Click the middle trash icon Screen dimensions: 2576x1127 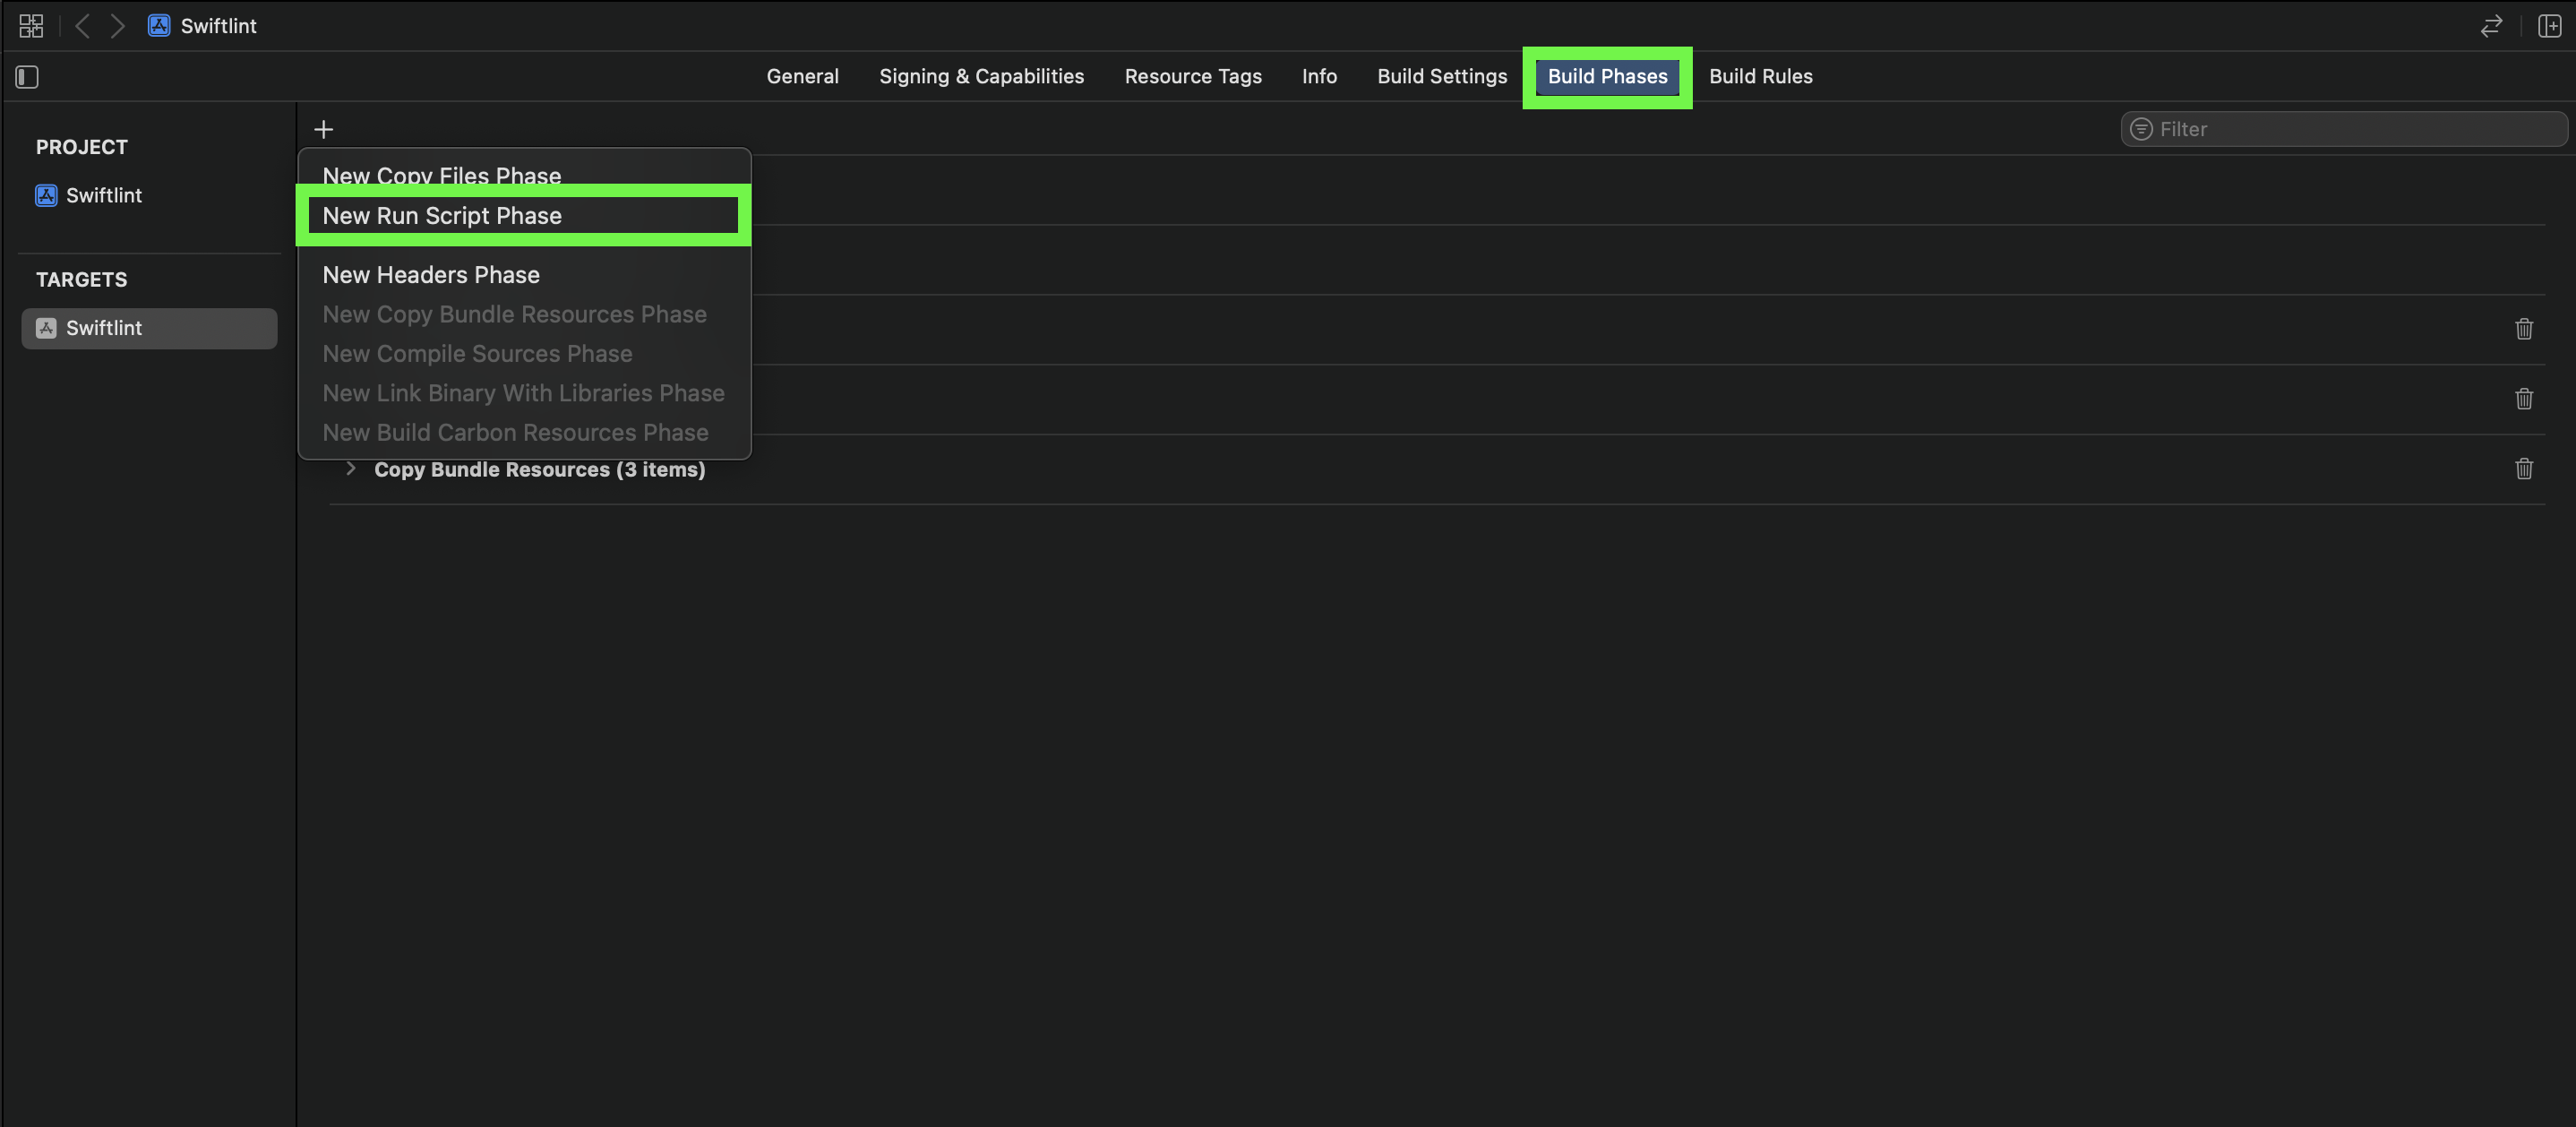[2523, 399]
